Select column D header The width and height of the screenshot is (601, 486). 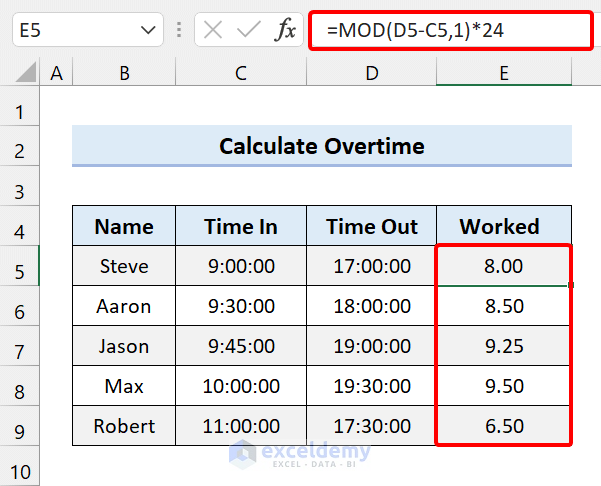(371, 73)
